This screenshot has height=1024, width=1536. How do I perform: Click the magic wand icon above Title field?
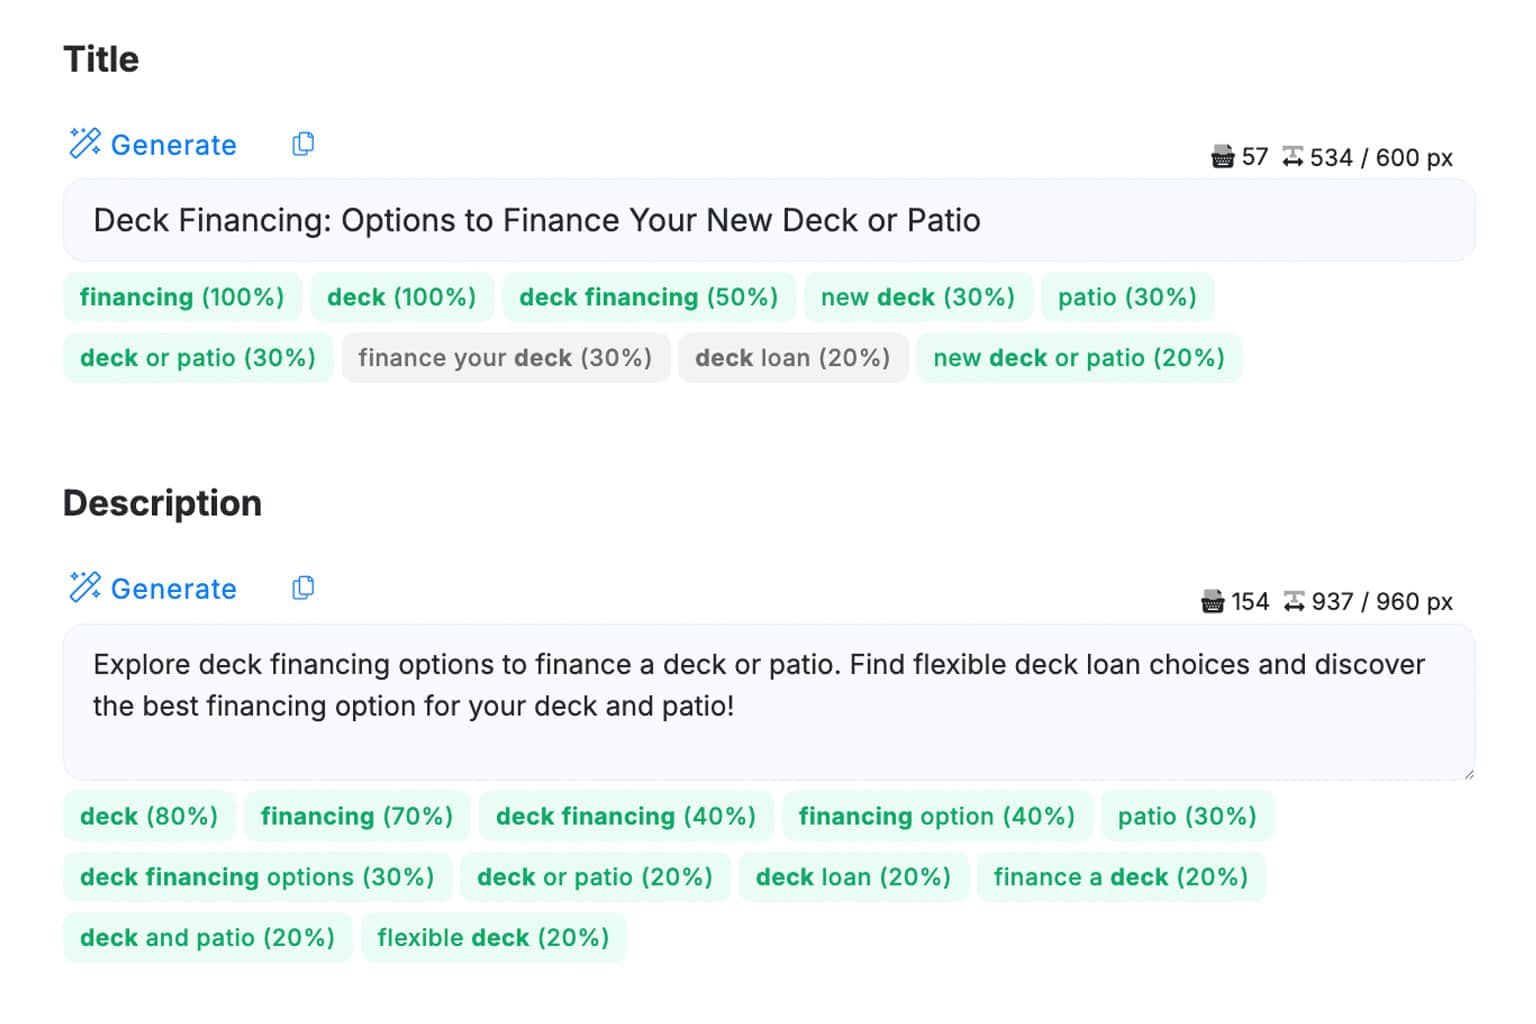85,144
